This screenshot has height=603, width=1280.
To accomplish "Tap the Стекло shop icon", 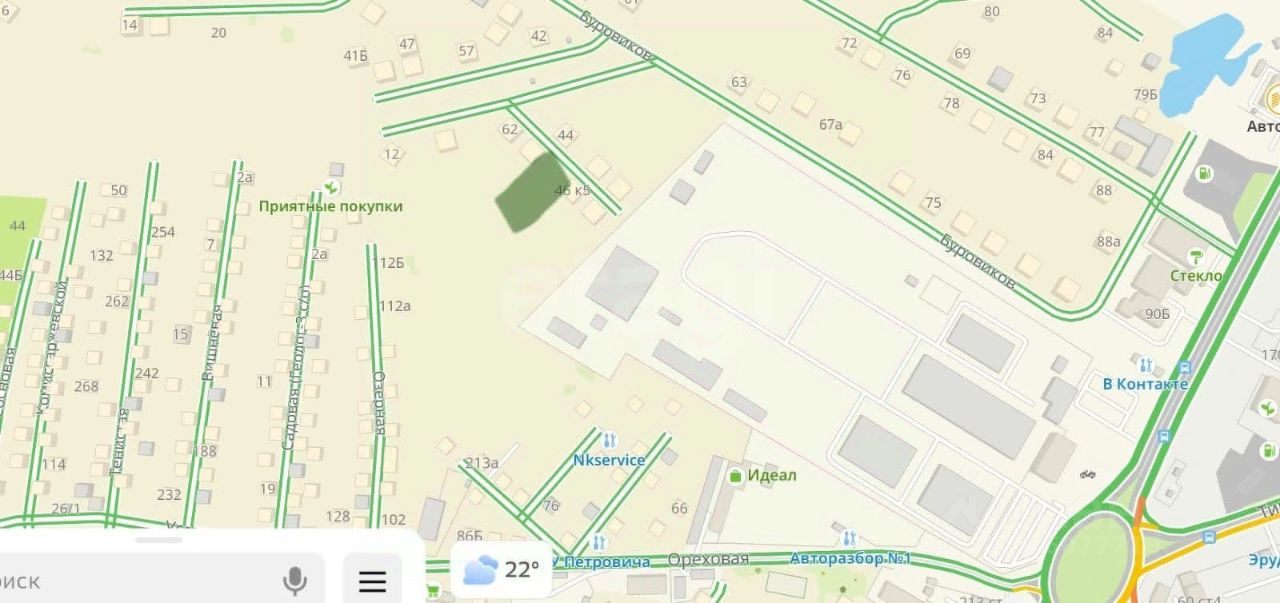I will [1197, 258].
